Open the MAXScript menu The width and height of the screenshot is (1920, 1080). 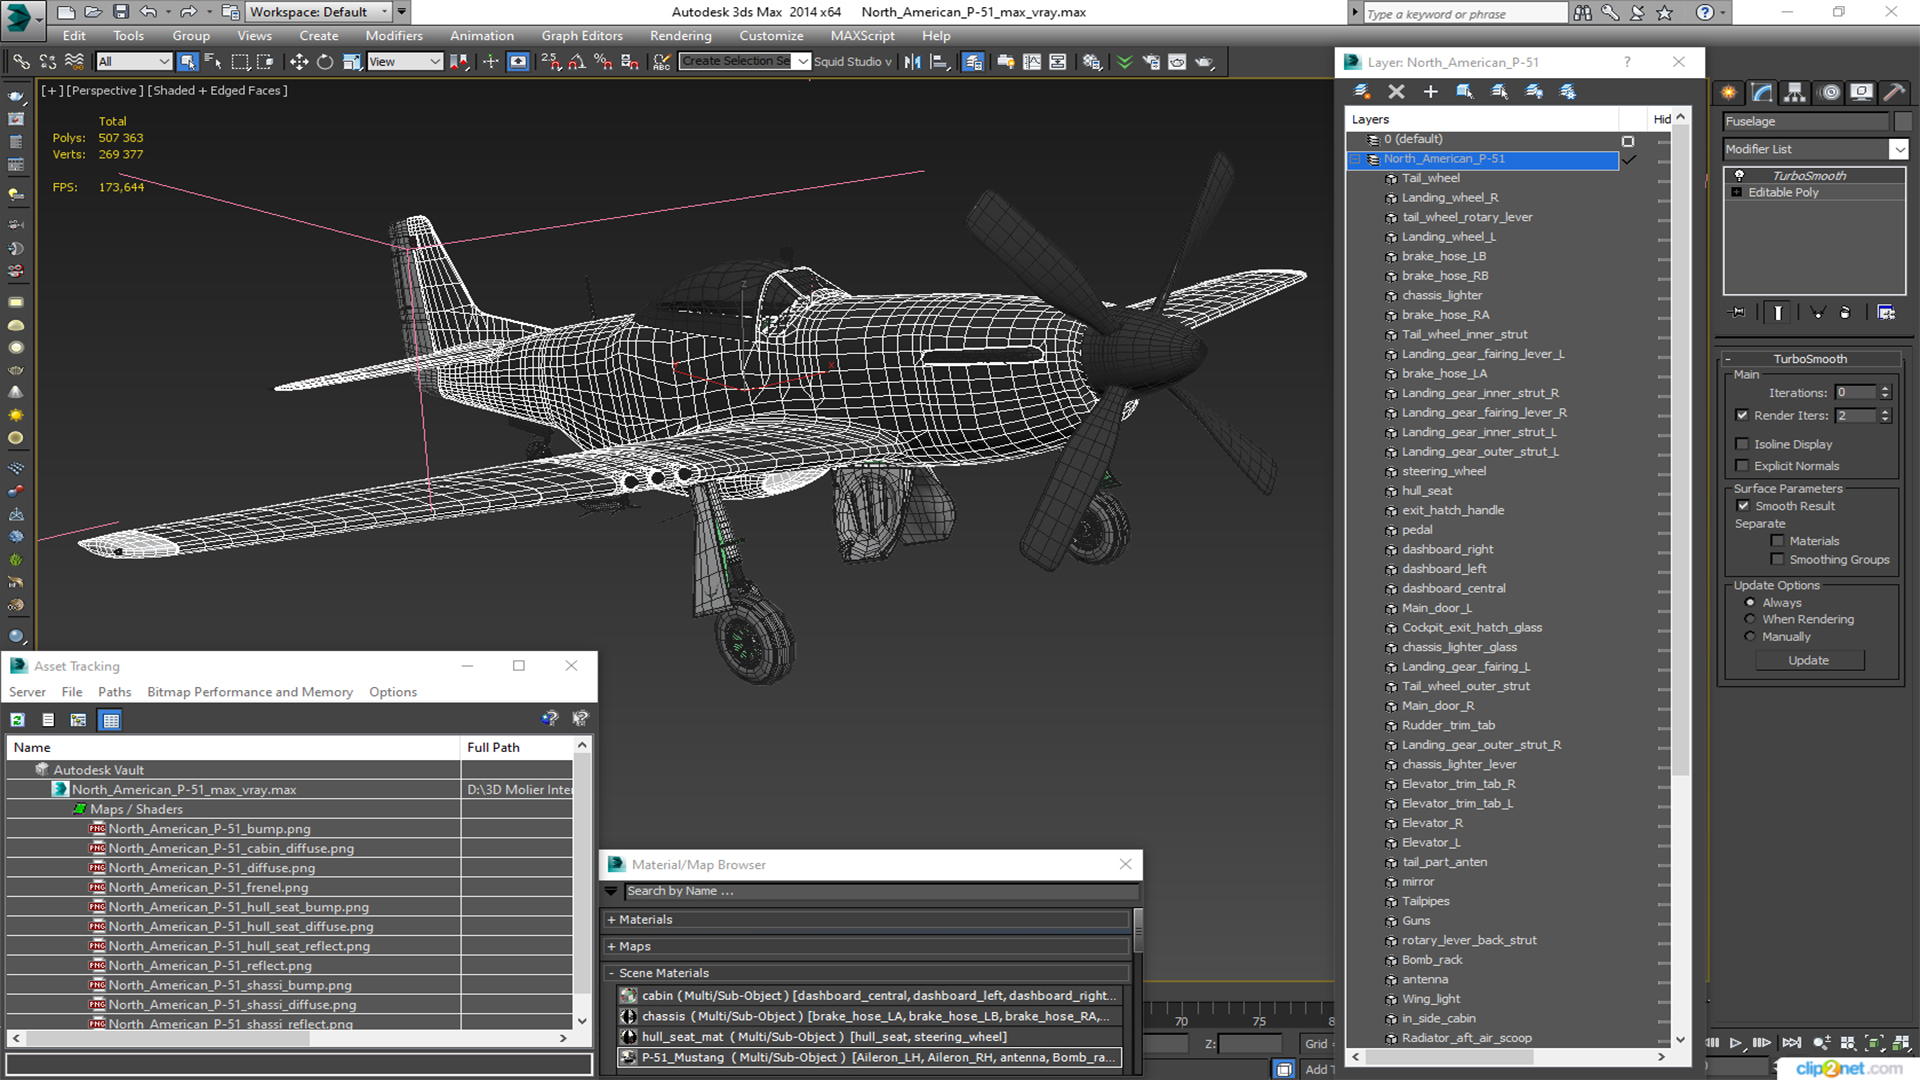coord(863,36)
